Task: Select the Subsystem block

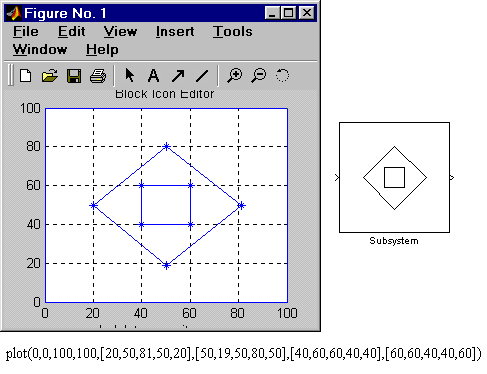Action: pos(394,177)
